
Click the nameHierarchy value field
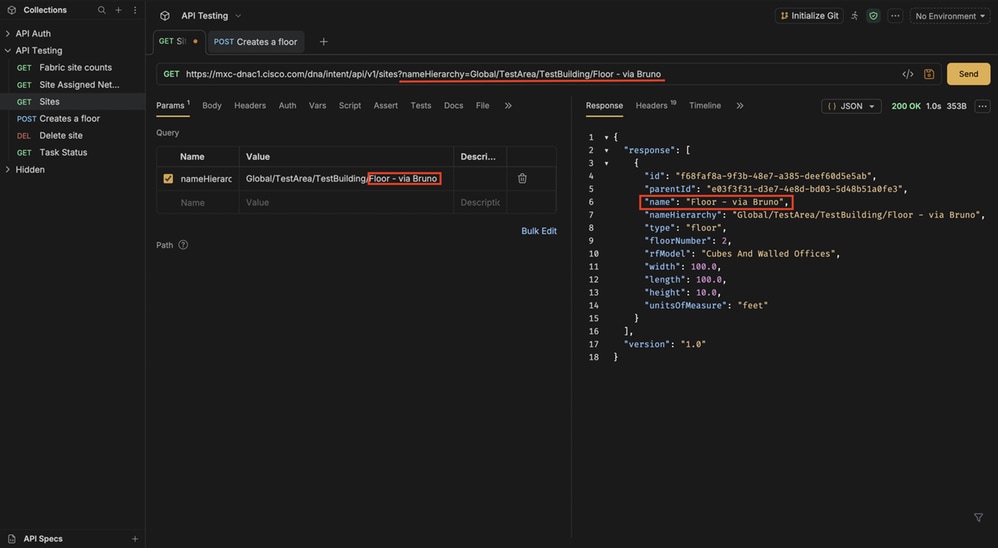tap(346, 179)
